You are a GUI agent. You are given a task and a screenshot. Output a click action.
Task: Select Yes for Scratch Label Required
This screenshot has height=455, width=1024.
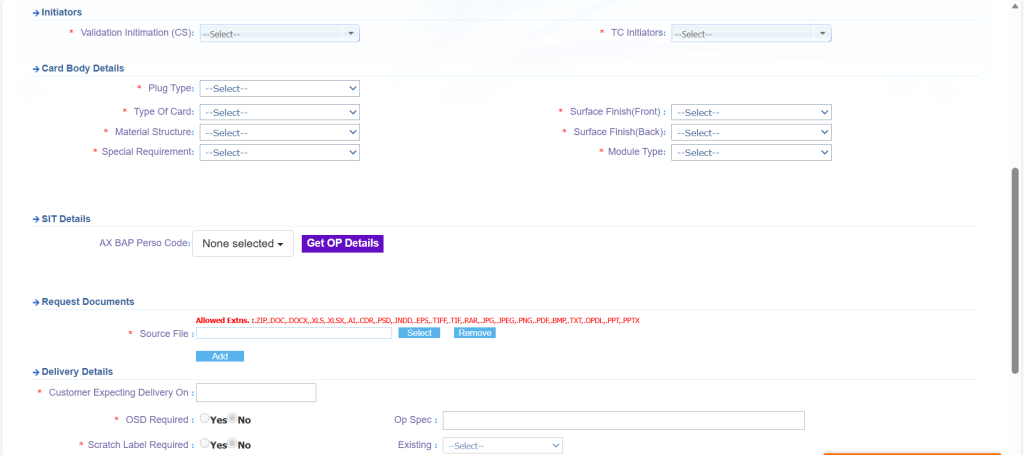point(205,444)
